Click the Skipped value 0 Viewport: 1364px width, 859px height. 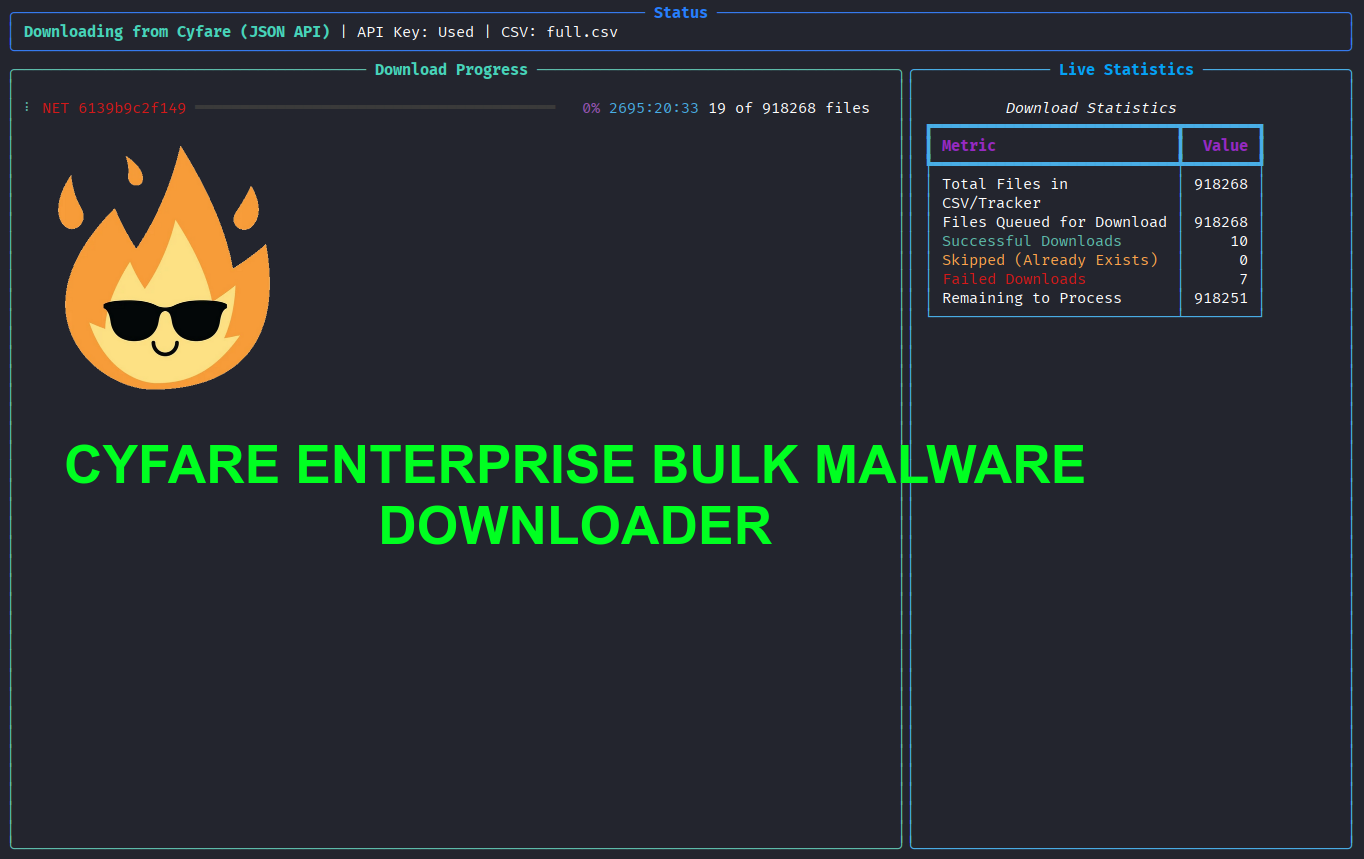[x=1243, y=260]
